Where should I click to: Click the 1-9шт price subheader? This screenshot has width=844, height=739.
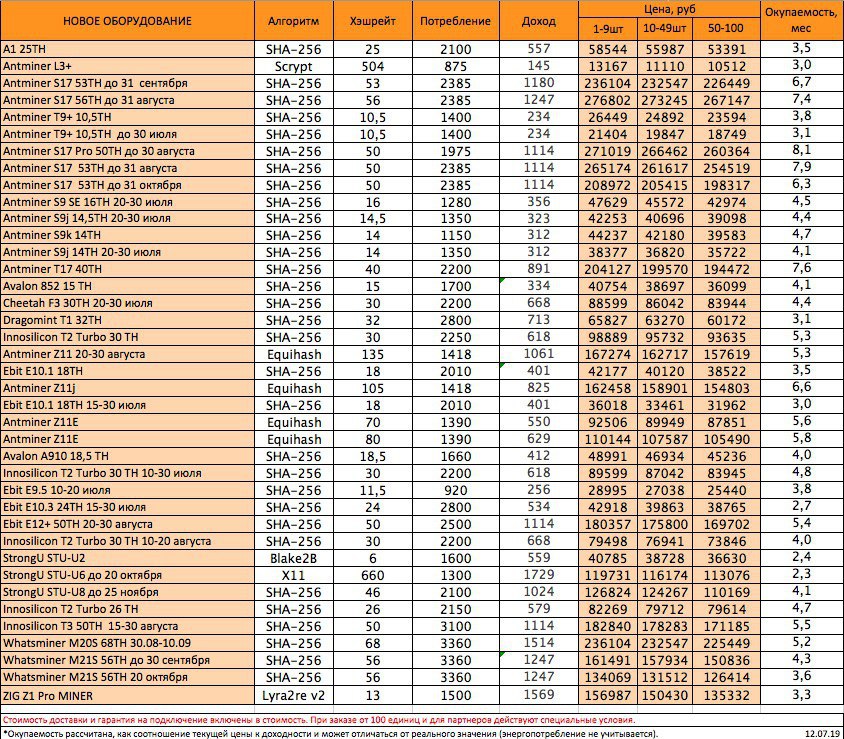[x=608, y=29]
